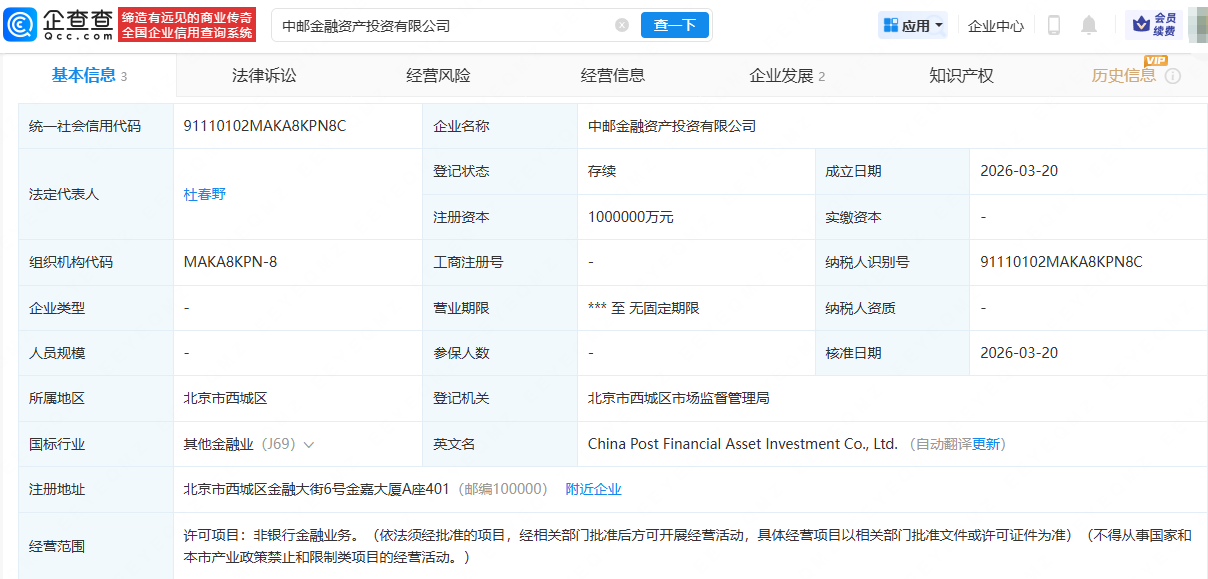Open the 应用 dropdown menu
1208x579 pixels.
pos(912,25)
